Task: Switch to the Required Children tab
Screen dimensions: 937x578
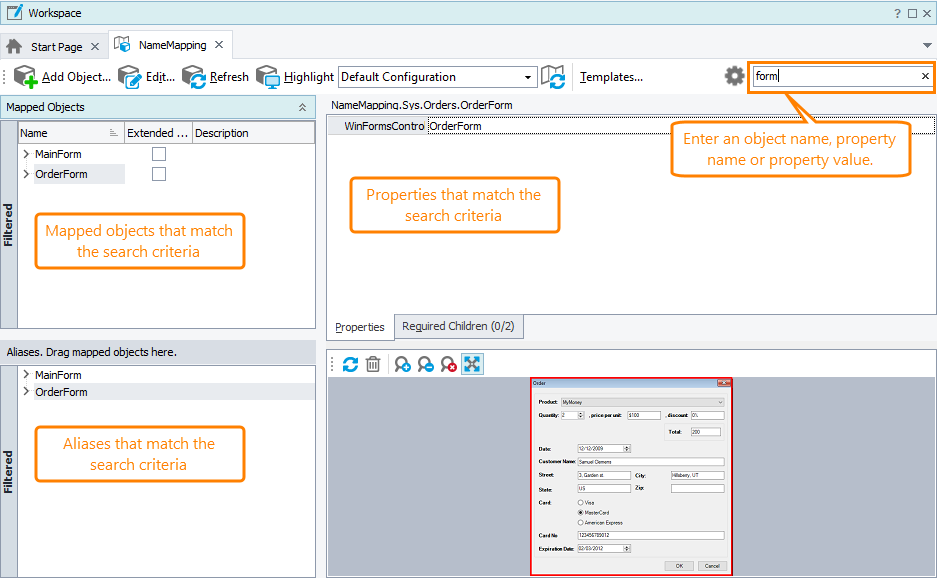Action: click(x=458, y=326)
